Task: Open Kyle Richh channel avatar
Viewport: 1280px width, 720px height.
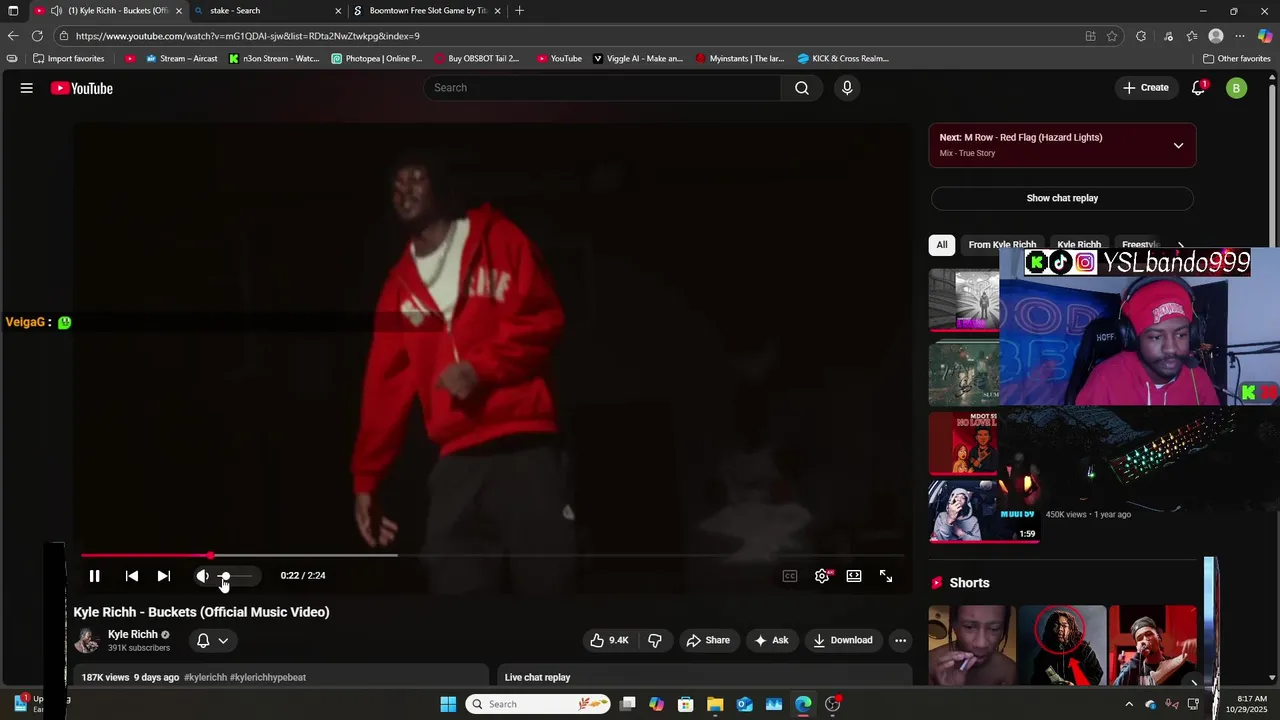Action: point(87,640)
